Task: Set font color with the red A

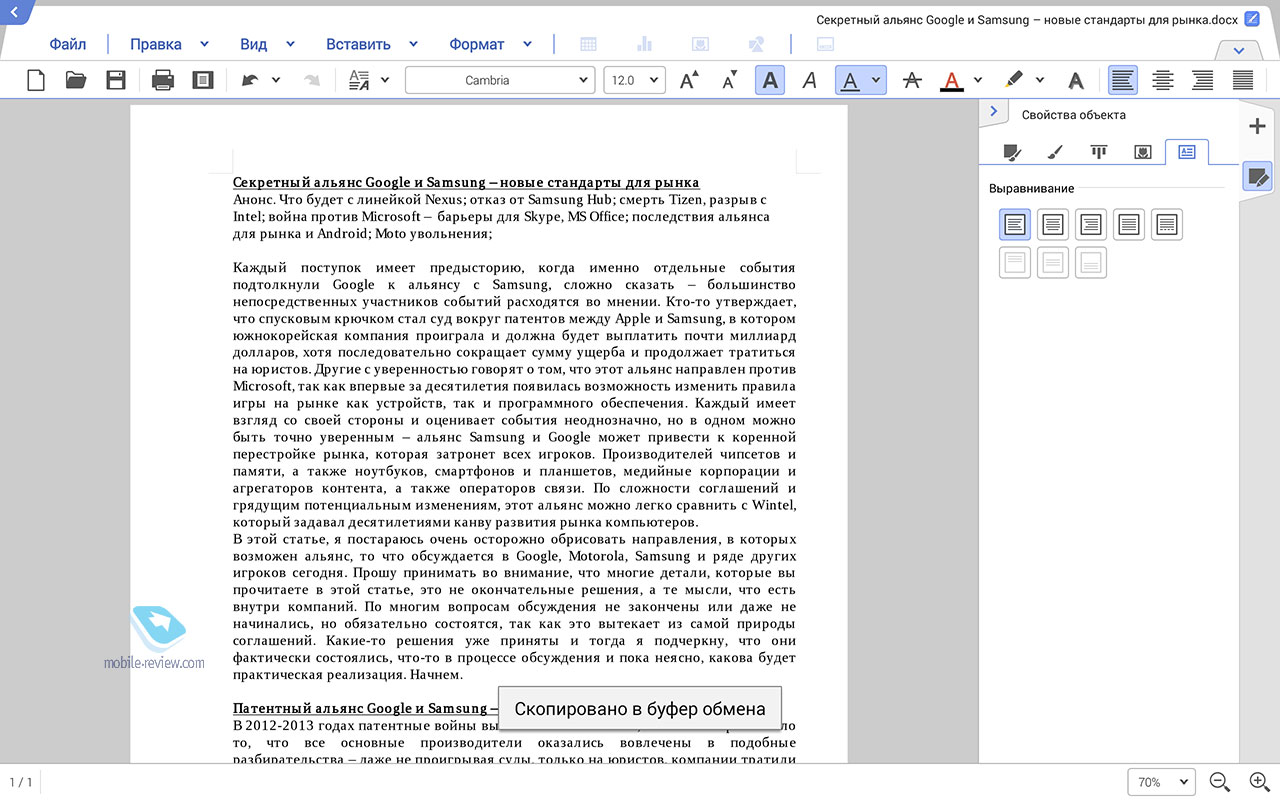Action: click(951, 80)
